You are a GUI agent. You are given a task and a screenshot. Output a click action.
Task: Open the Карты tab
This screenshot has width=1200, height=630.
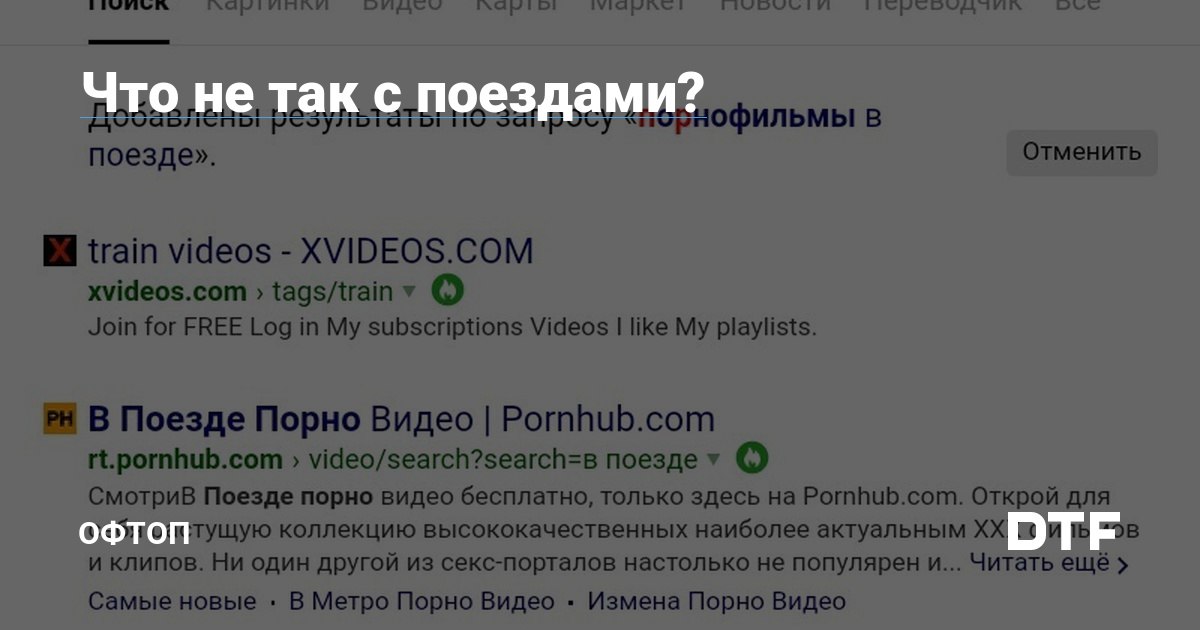(x=516, y=4)
